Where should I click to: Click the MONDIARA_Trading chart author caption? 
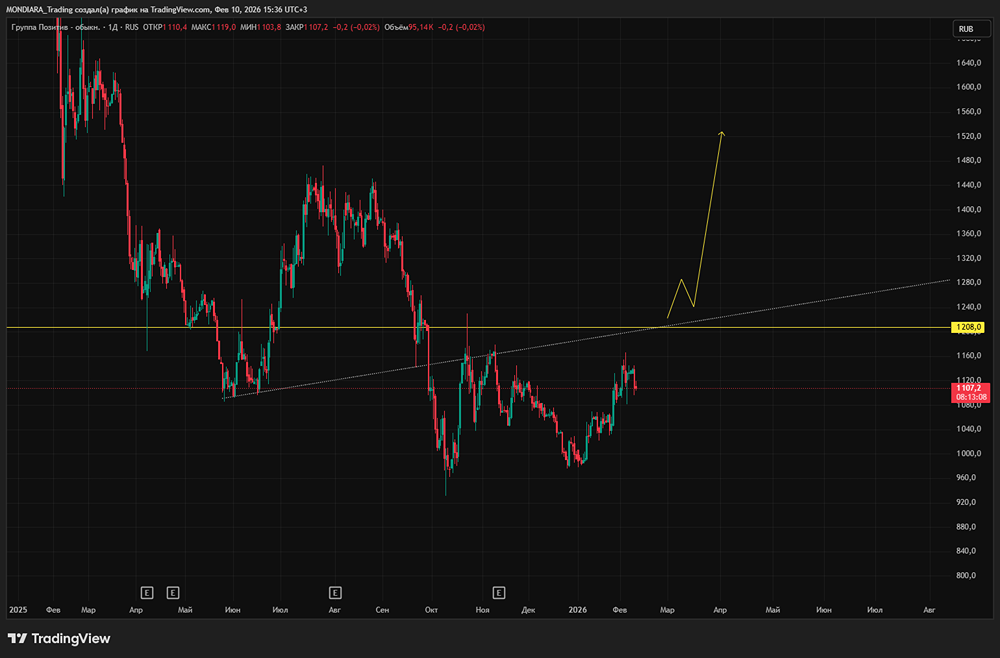(156, 10)
